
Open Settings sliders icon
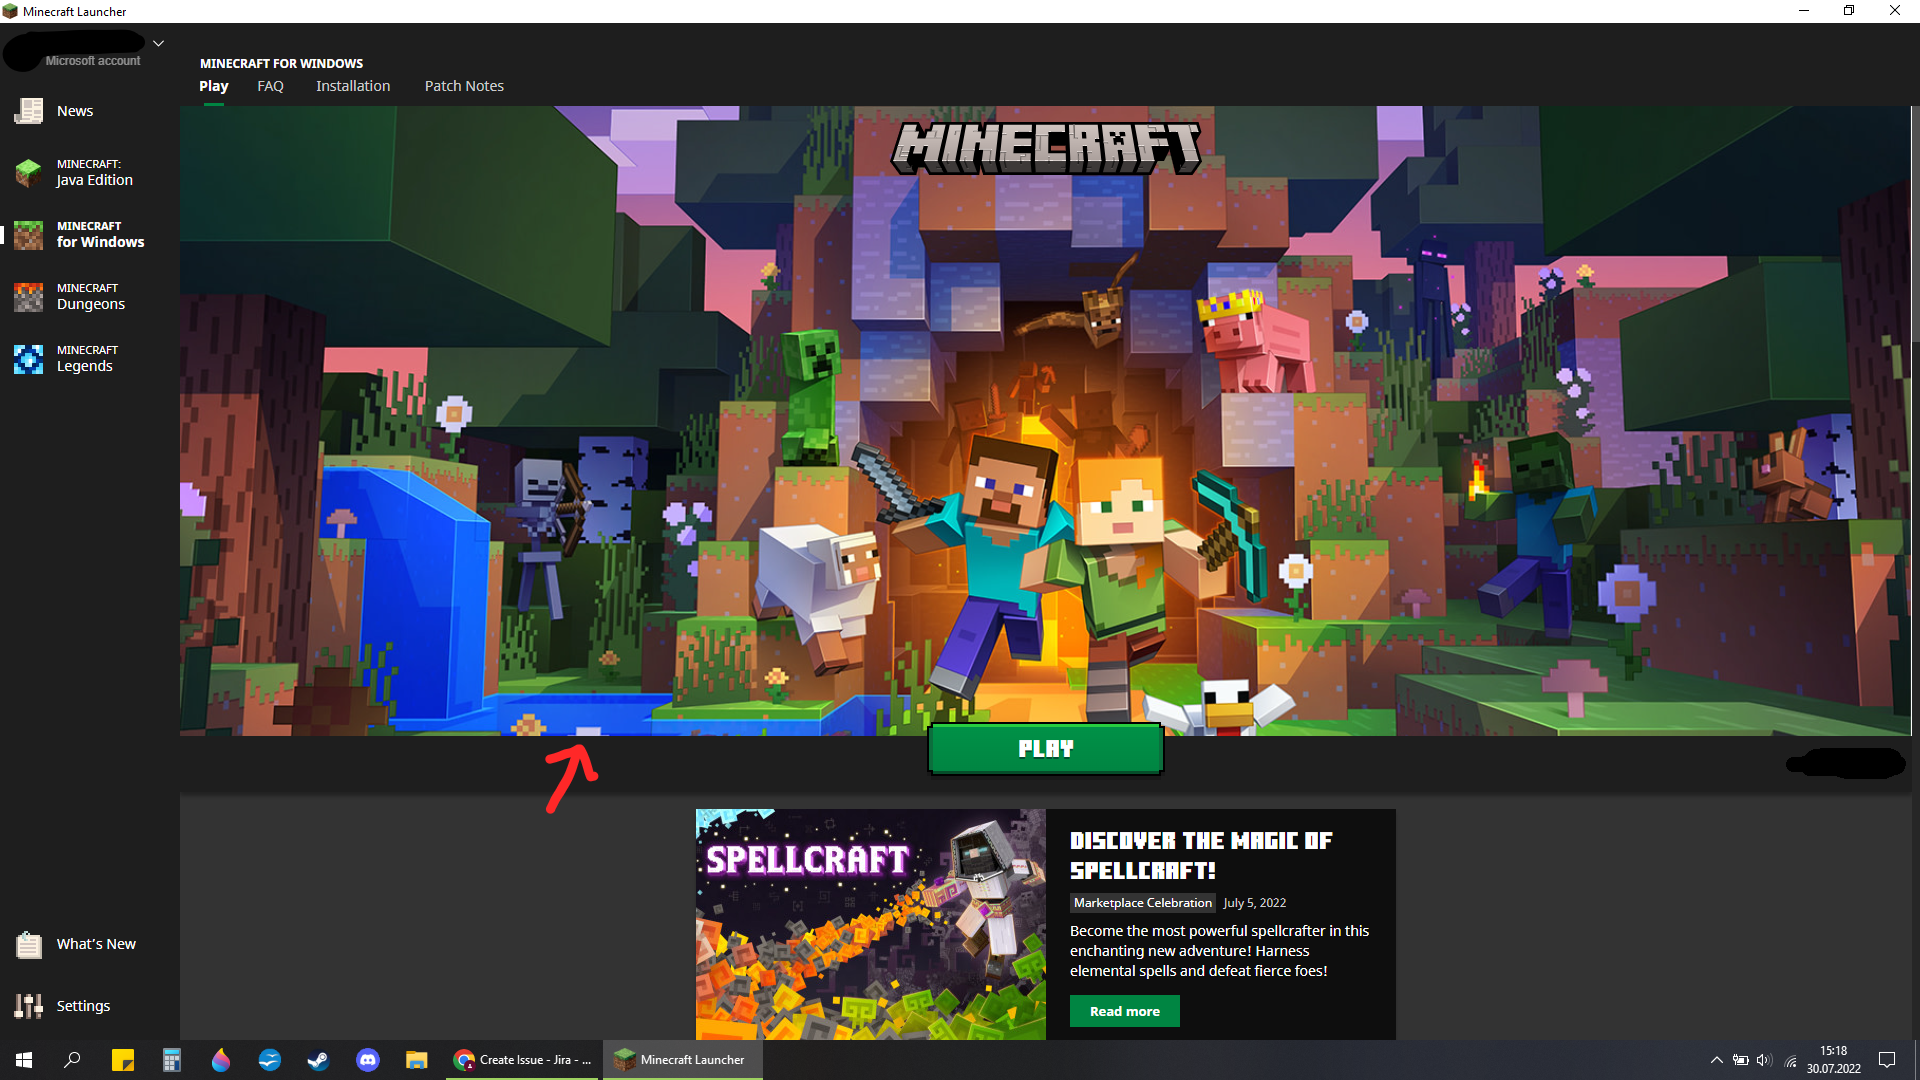29,1006
